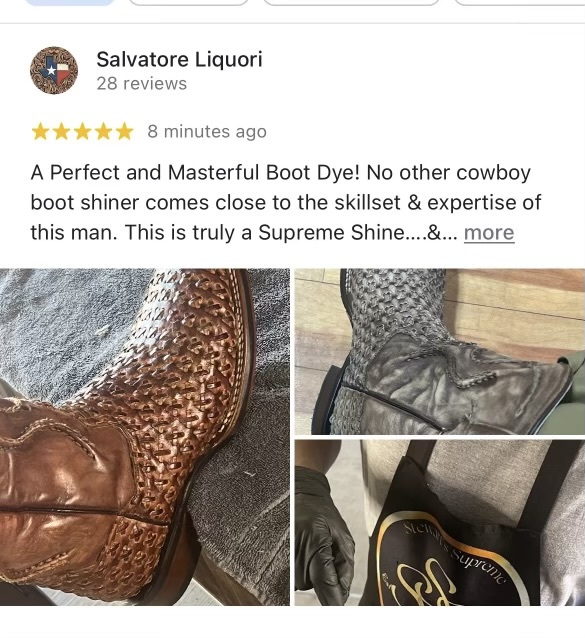Select the highlighted blue filter chip at top
The image size is (585, 638).
click(70, 2)
